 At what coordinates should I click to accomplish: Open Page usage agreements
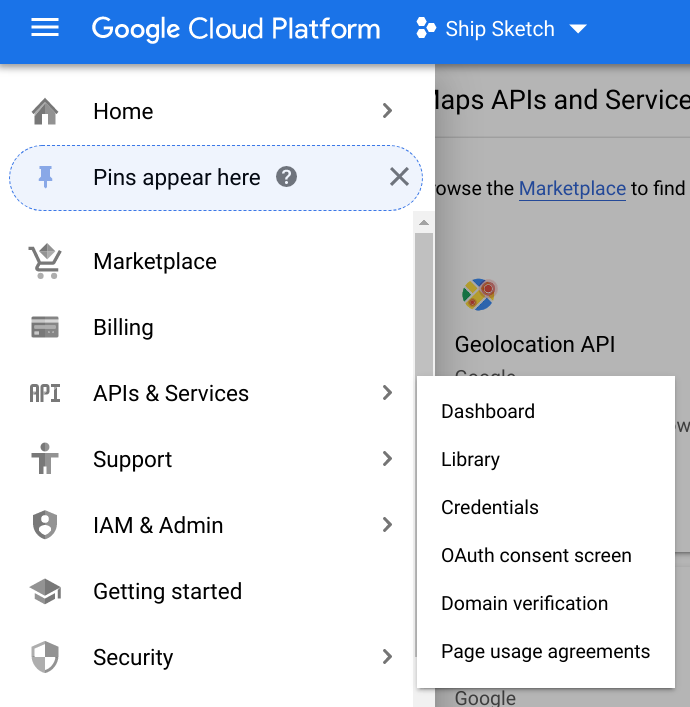546,652
